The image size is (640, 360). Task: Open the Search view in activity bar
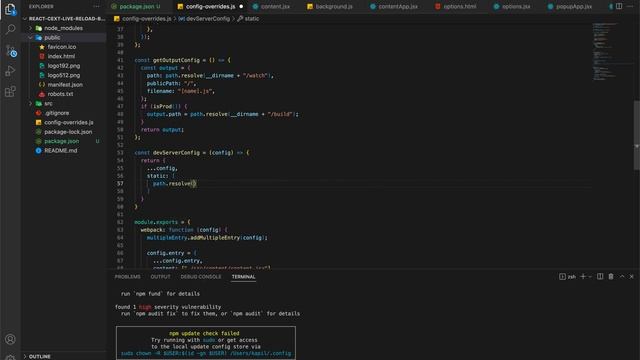point(11,29)
